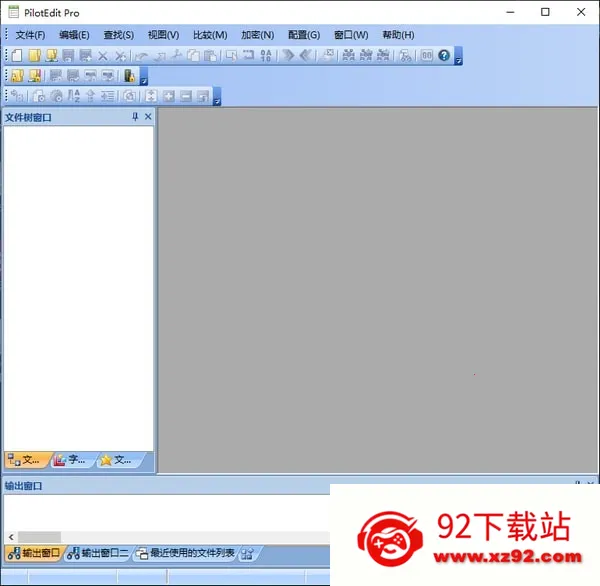Open FTP file using folder-on-monitor icon

tap(51, 55)
